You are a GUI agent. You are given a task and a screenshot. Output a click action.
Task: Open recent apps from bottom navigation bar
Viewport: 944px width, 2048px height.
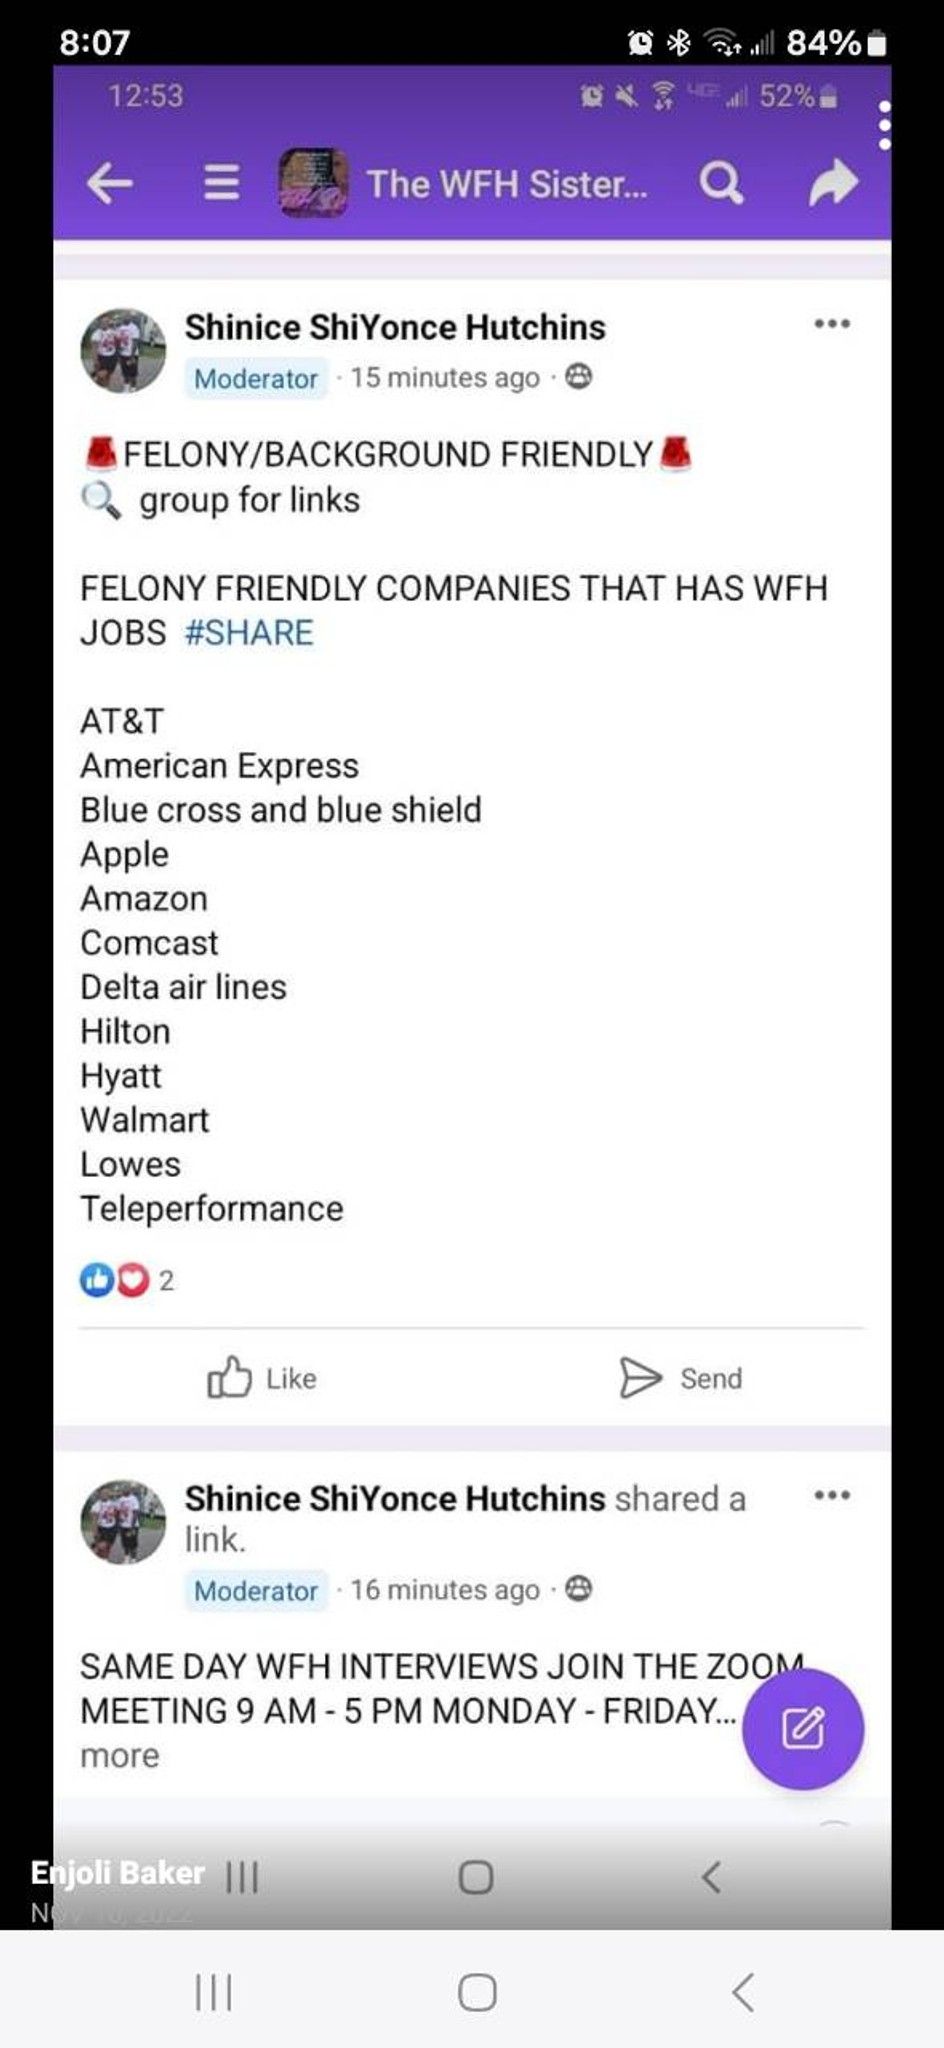213,1992
